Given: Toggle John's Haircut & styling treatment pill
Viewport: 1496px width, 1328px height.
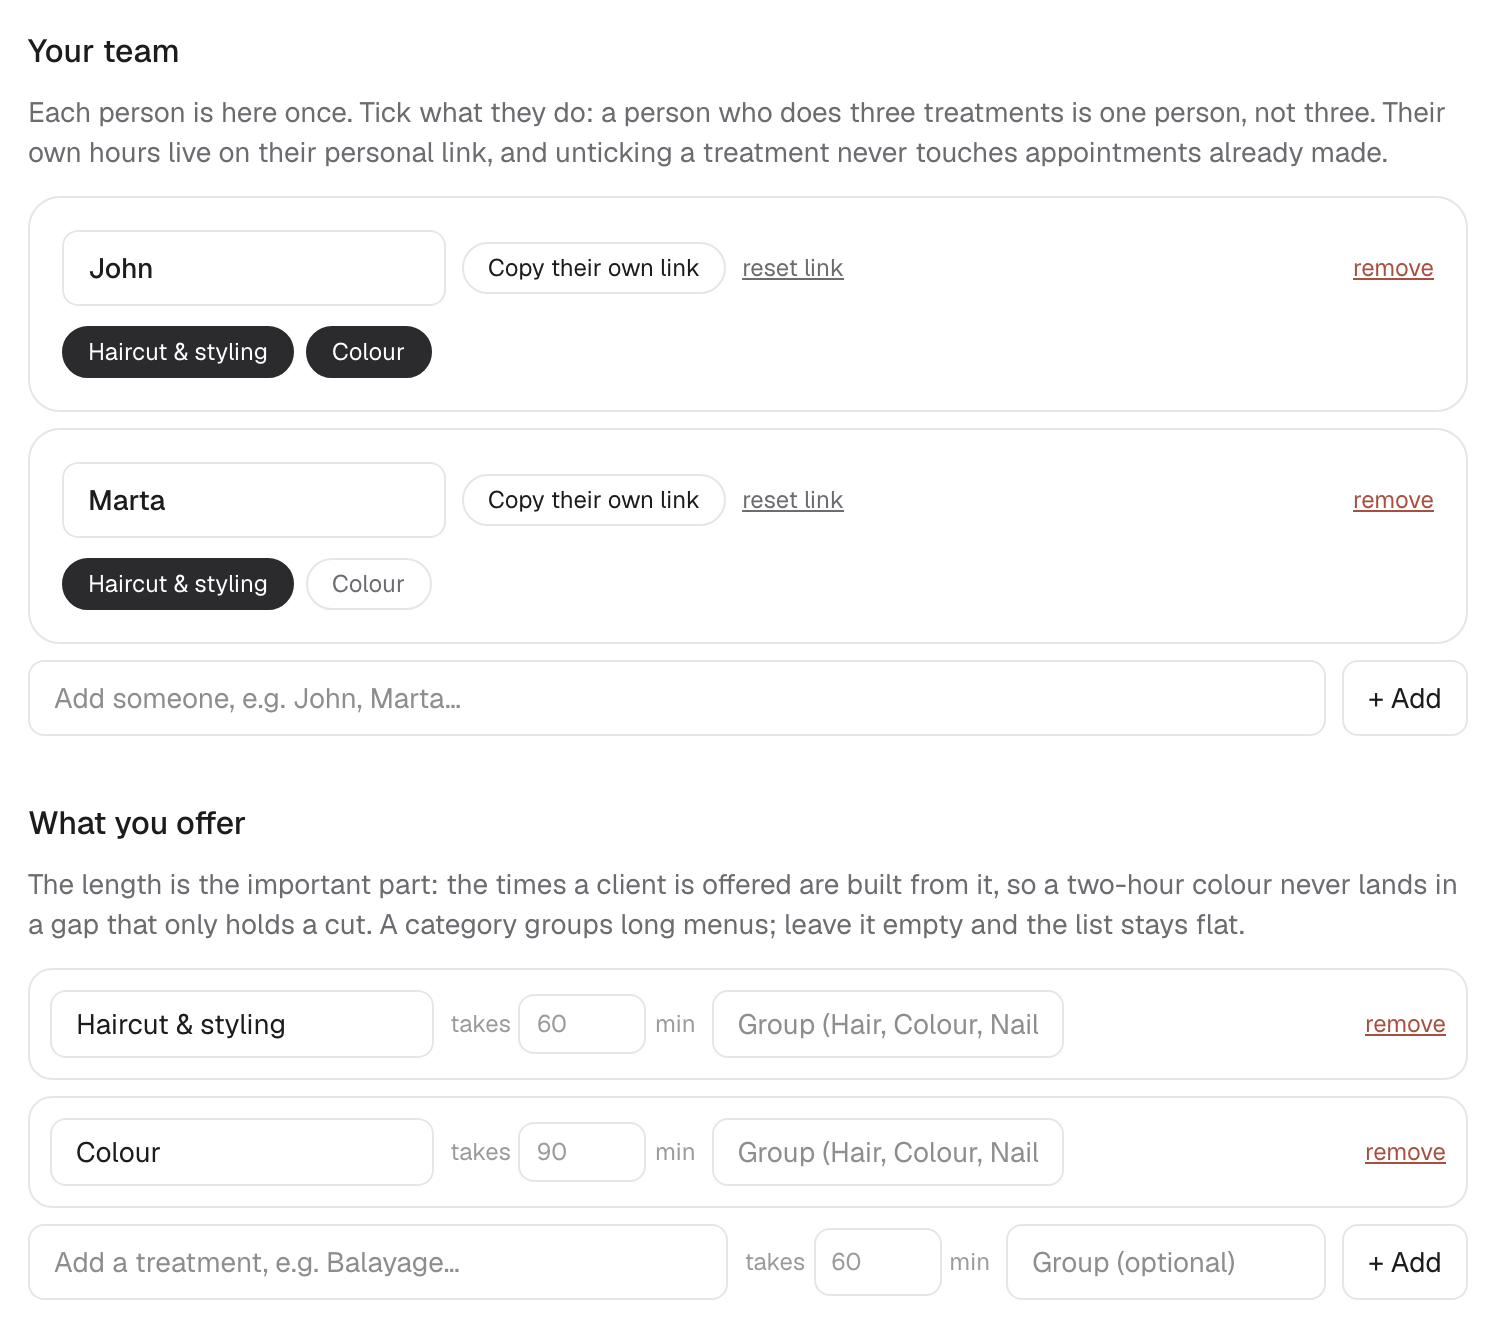Looking at the screenshot, I should 178,352.
